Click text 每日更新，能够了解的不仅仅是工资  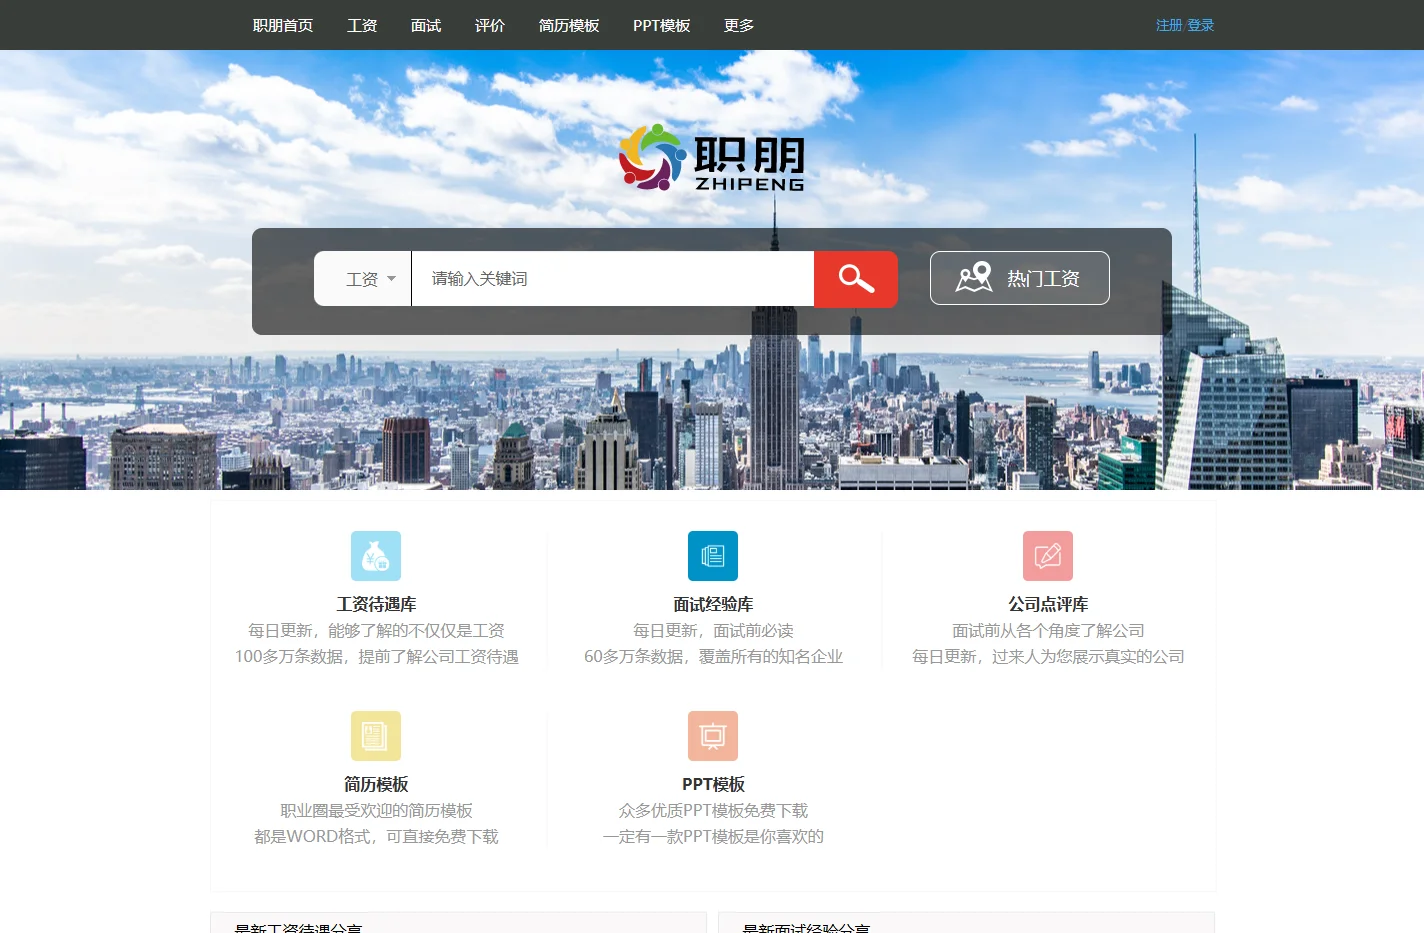376,630
